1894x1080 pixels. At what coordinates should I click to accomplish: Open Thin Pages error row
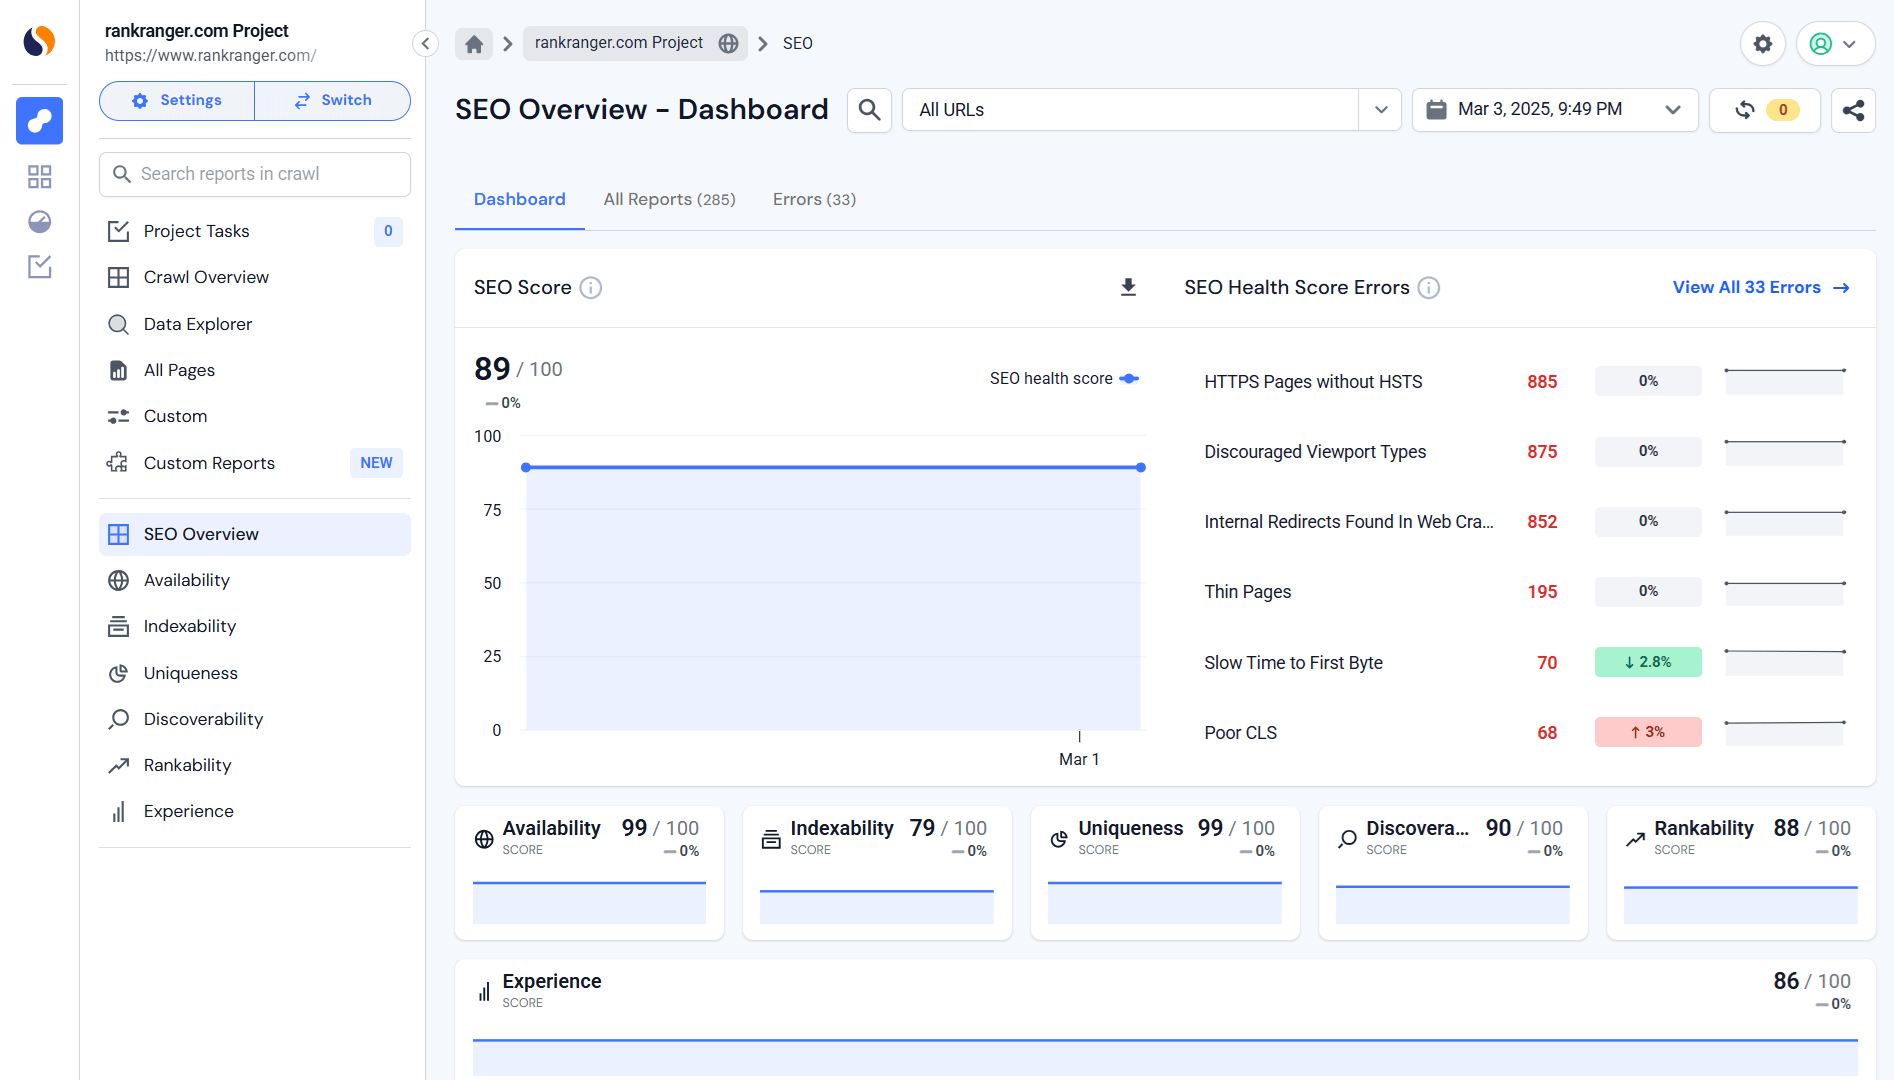(x=1248, y=592)
